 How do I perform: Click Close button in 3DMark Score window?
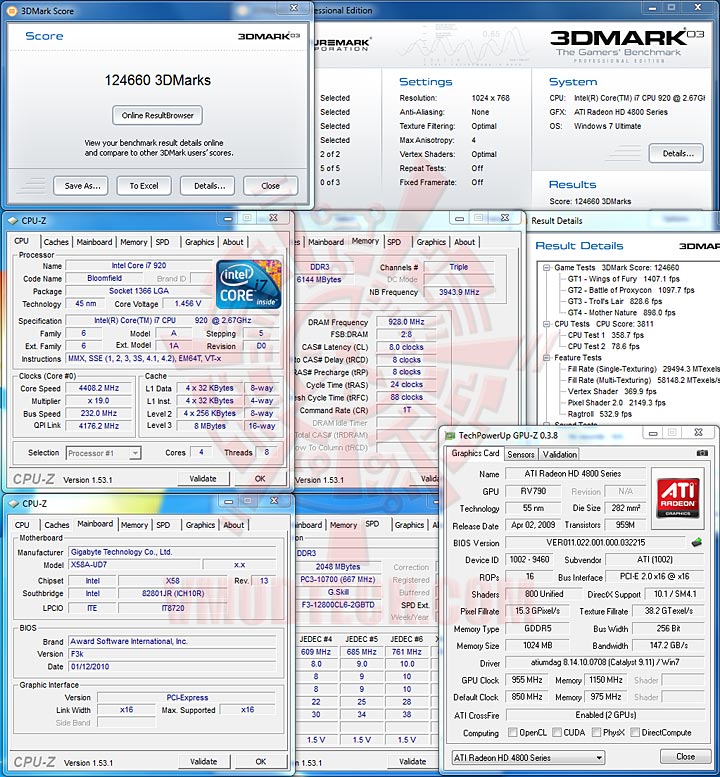(x=271, y=186)
